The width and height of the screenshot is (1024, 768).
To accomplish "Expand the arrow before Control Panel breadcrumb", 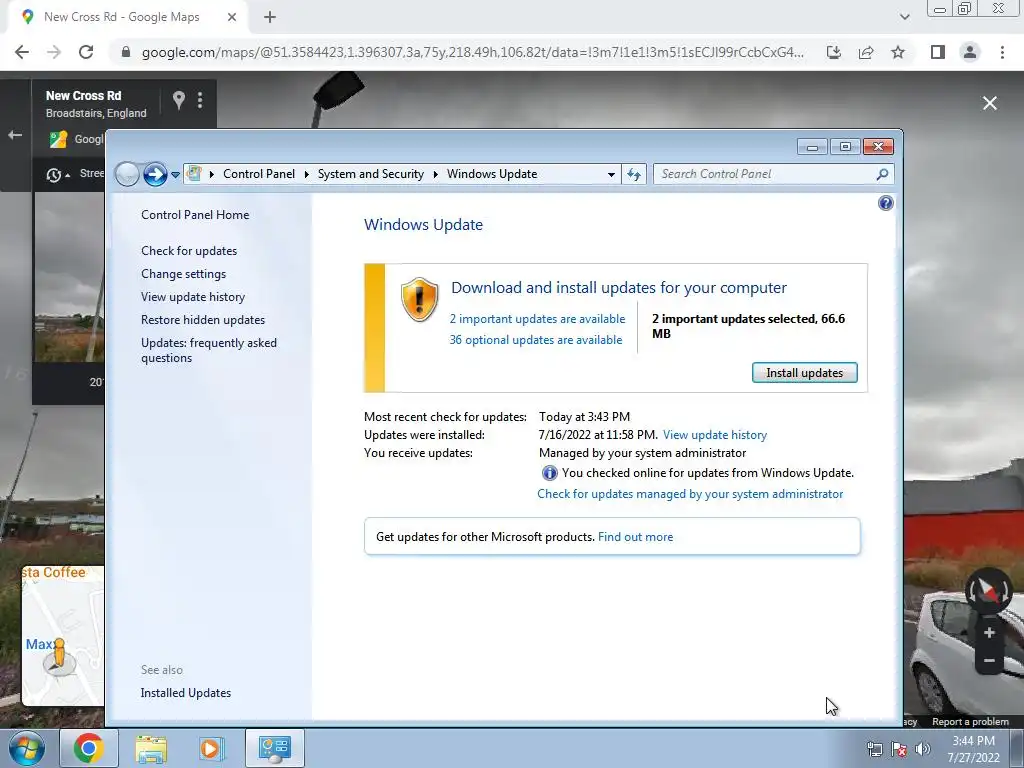I will pyautogui.click(x=212, y=174).
